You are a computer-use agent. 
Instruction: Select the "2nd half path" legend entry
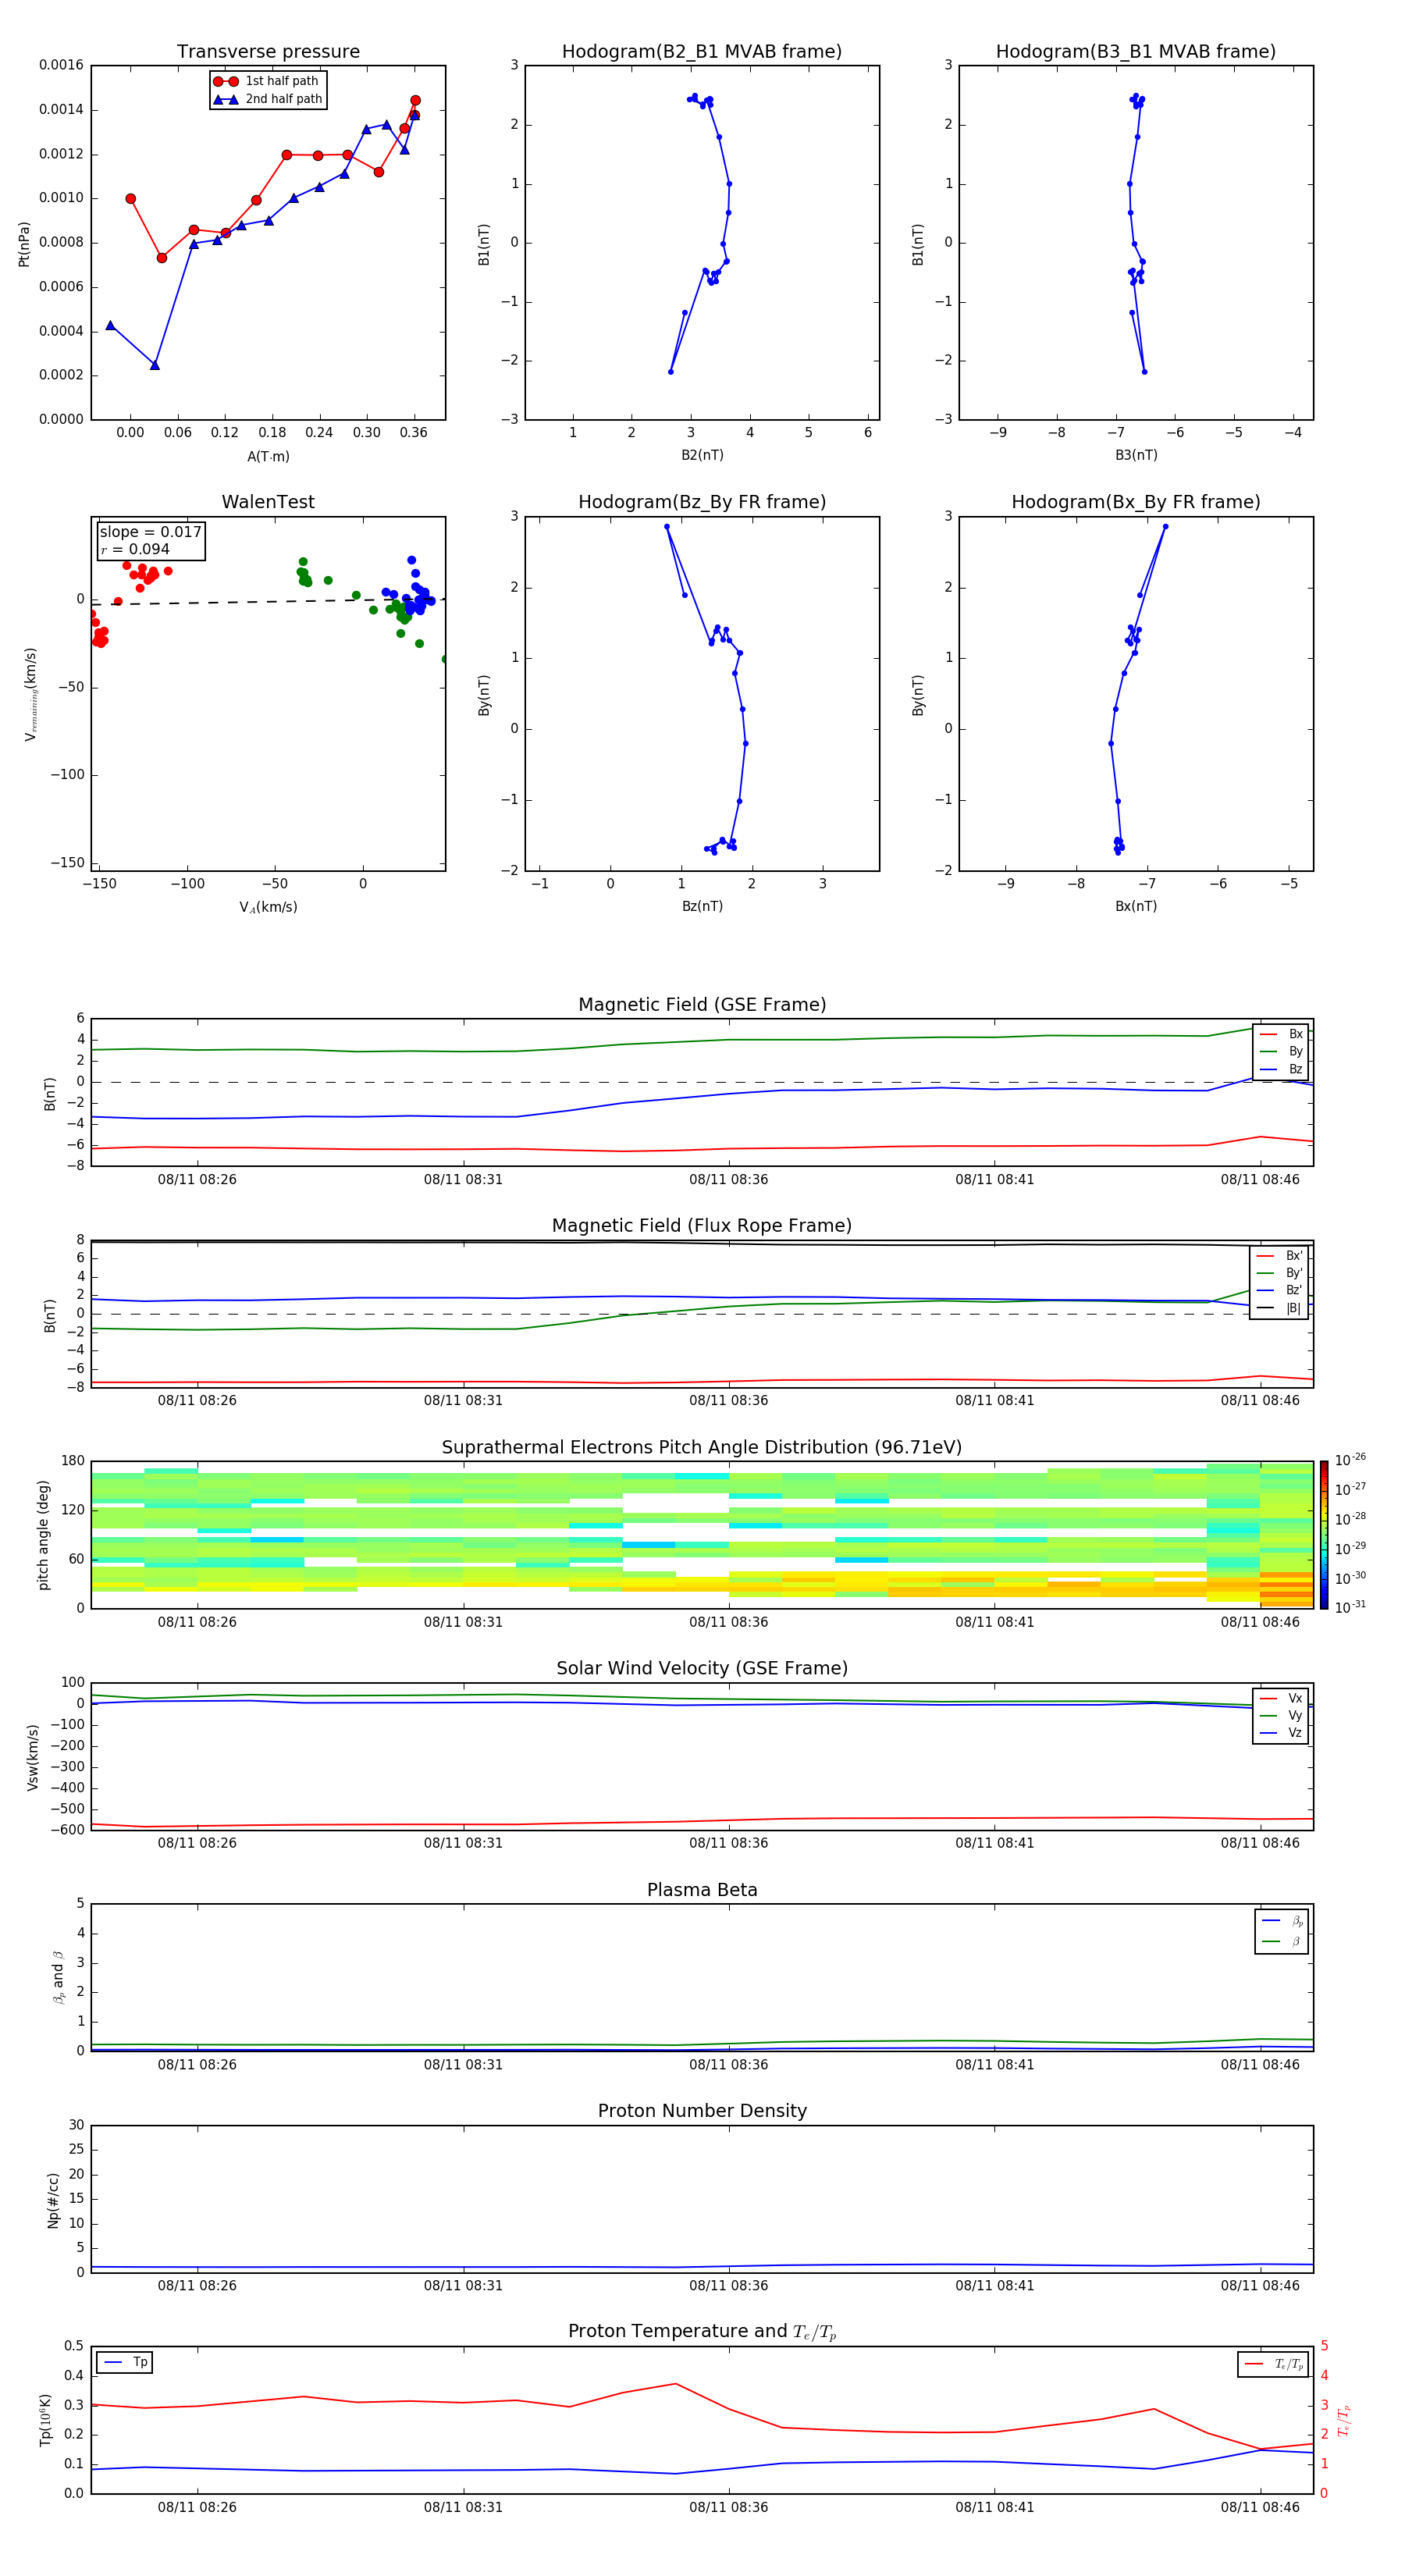[x=268, y=99]
